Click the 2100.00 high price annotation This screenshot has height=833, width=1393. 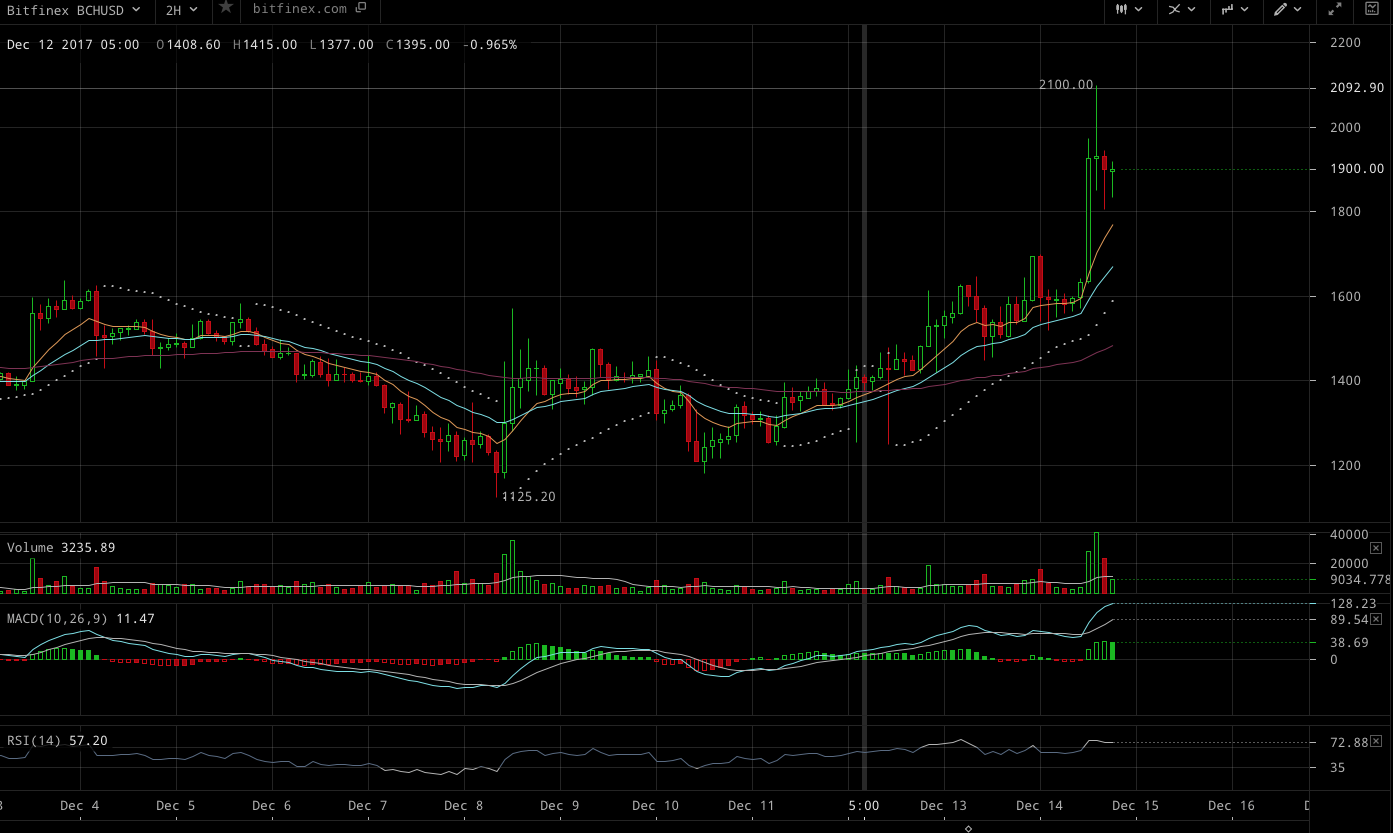click(1066, 85)
